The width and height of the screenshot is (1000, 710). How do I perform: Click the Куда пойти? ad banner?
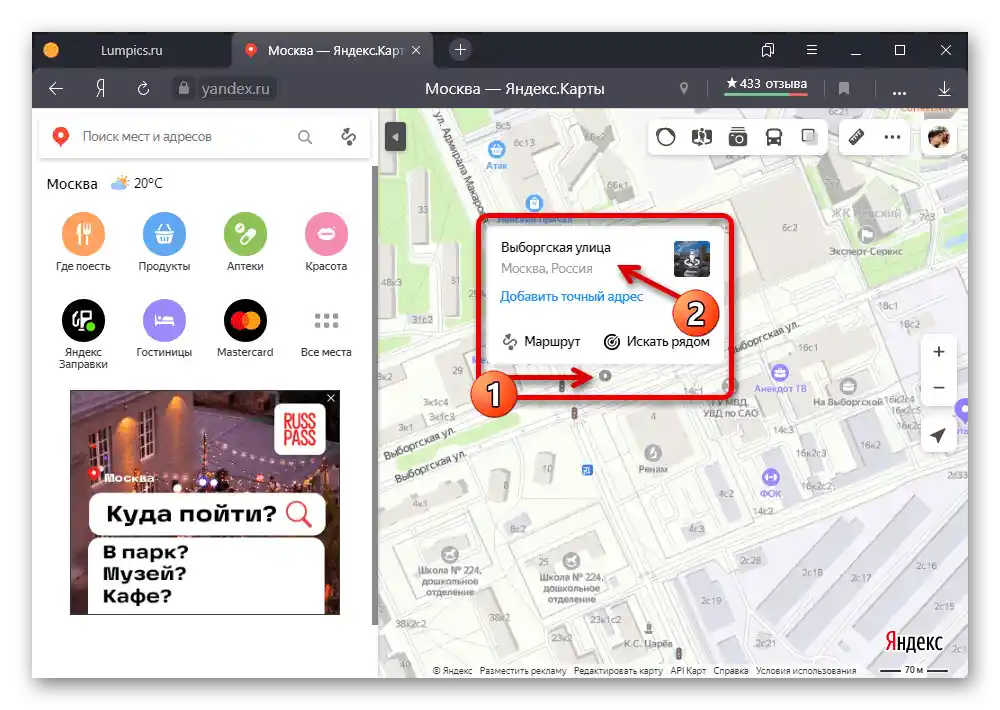click(x=207, y=514)
